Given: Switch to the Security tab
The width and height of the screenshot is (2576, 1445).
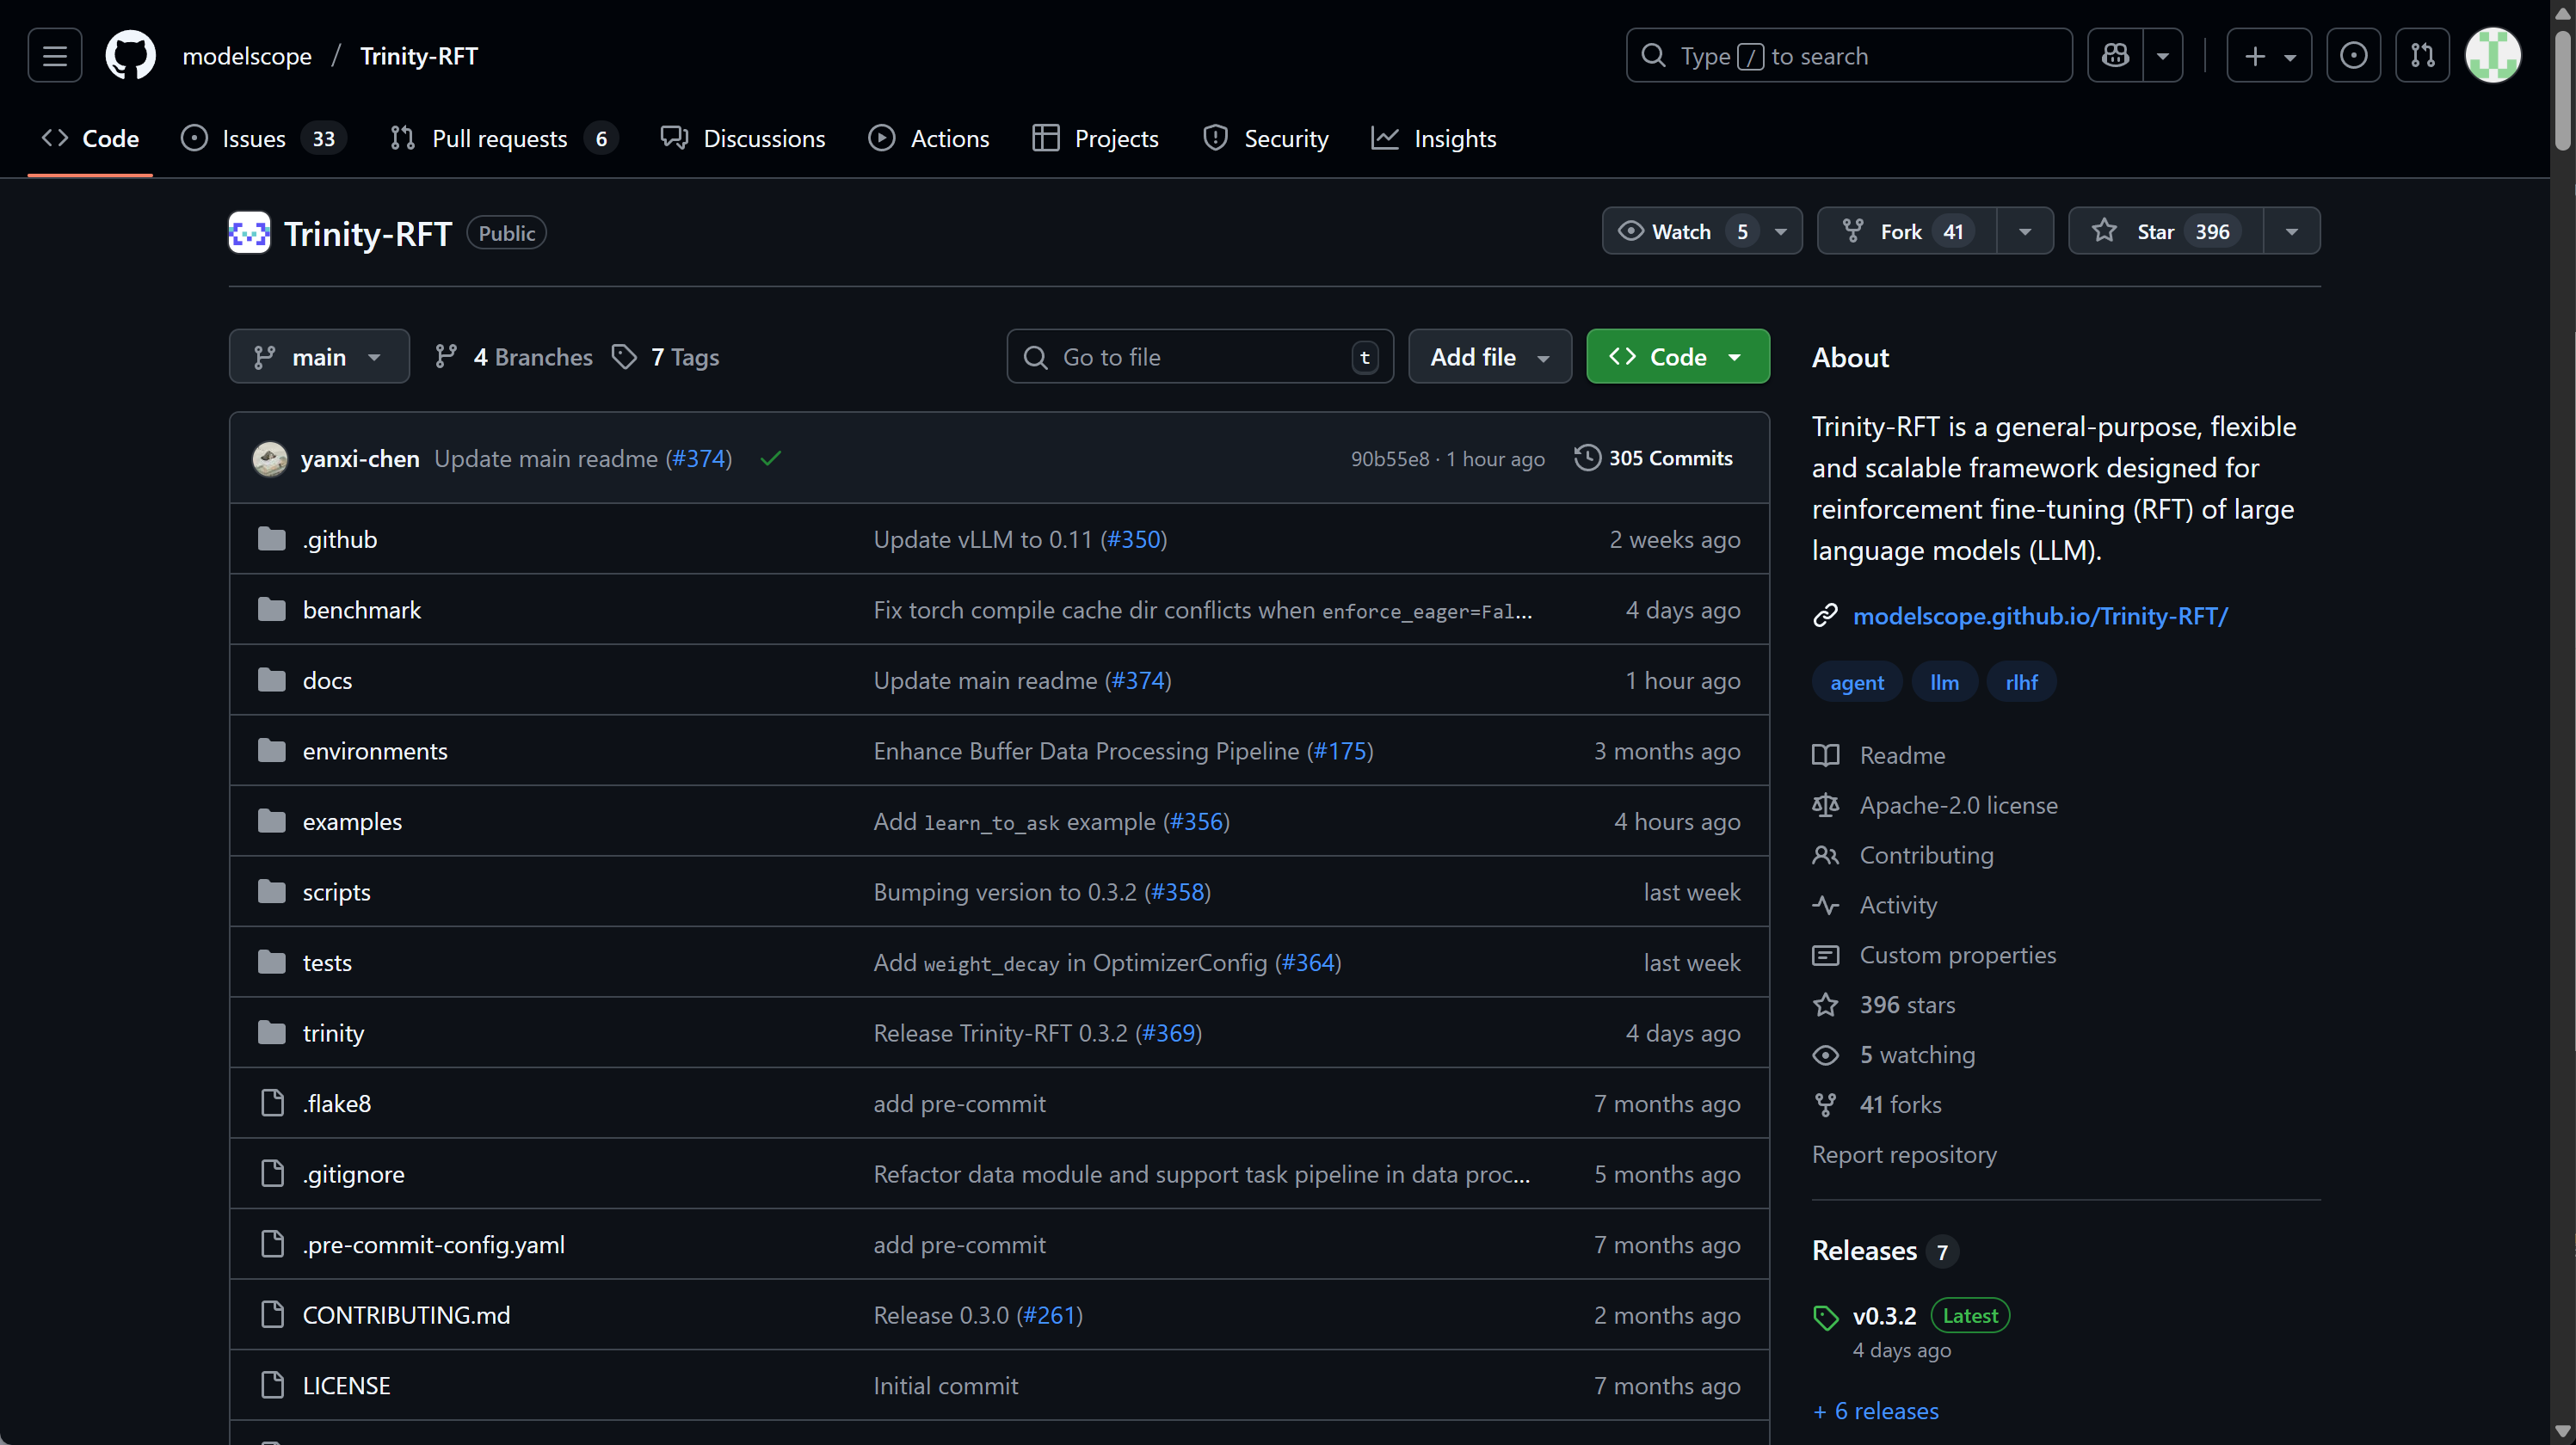Looking at the screenshot, I should (1266, 138).
